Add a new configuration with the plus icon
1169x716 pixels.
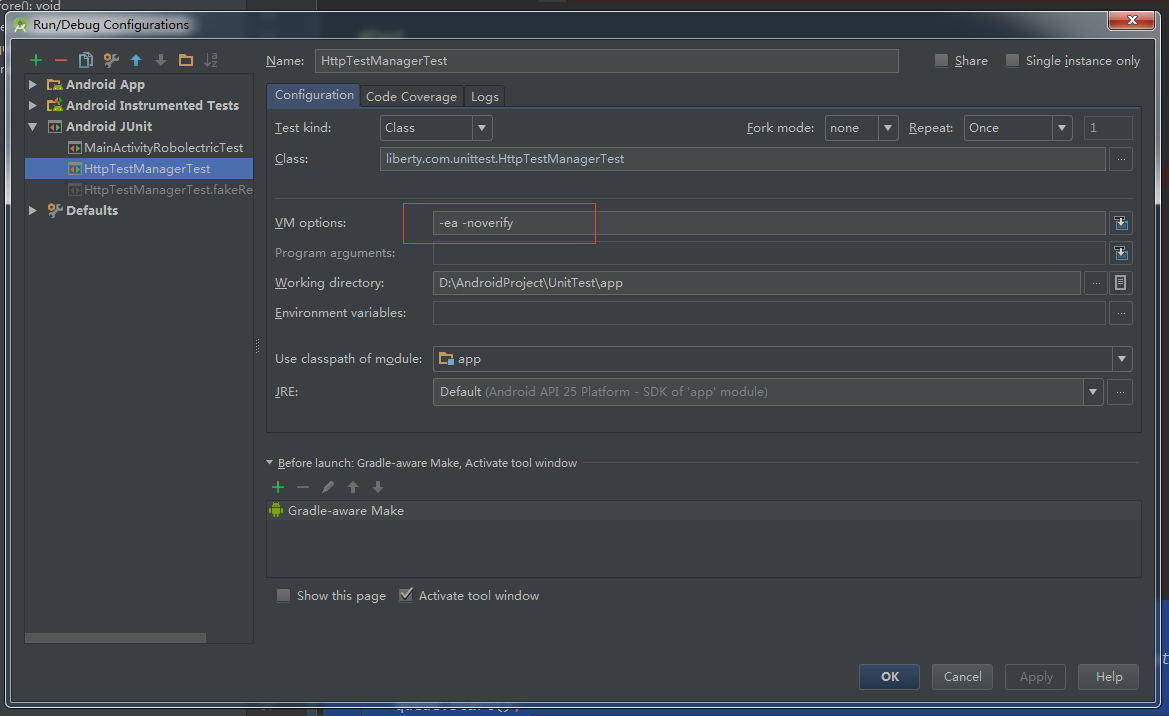click(36, 60)
